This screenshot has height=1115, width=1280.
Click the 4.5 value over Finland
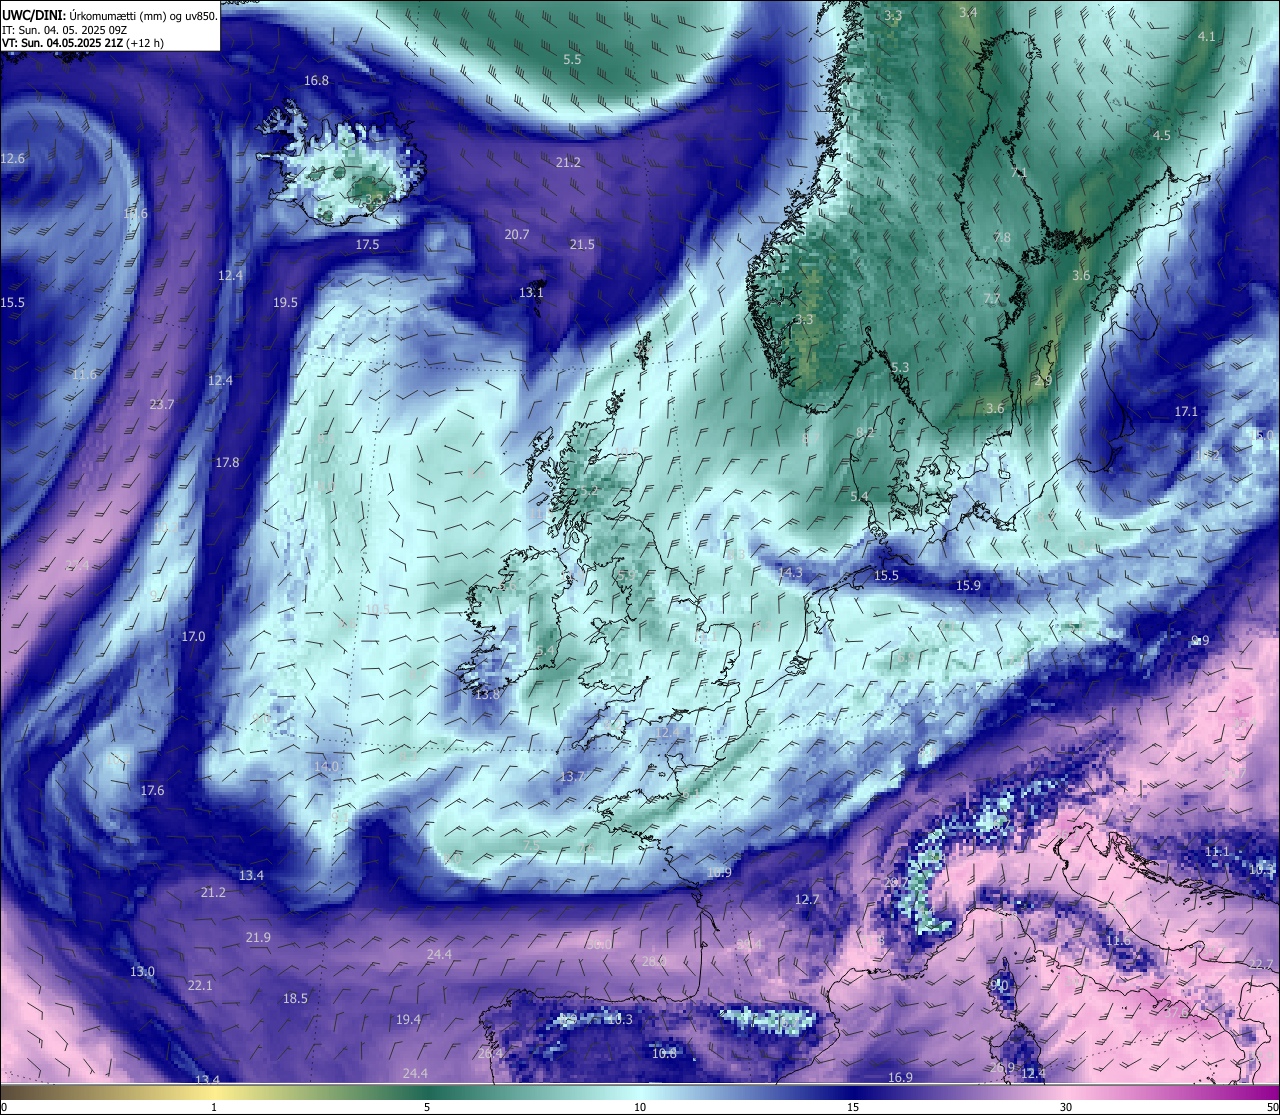(x=1162, y=135)
